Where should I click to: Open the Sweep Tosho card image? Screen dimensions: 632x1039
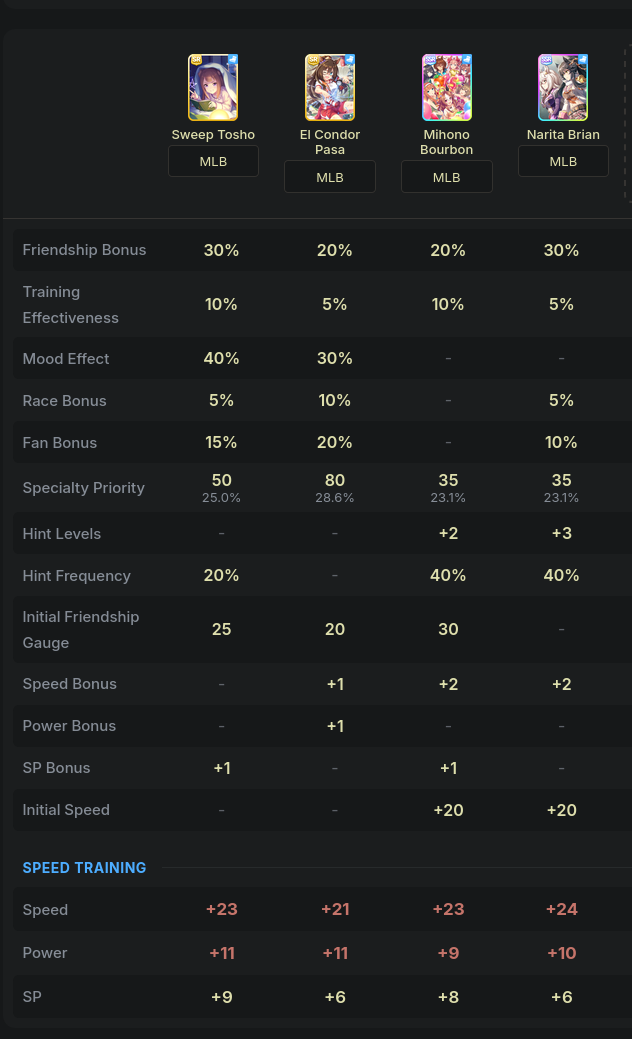click(x=213, y=87)
